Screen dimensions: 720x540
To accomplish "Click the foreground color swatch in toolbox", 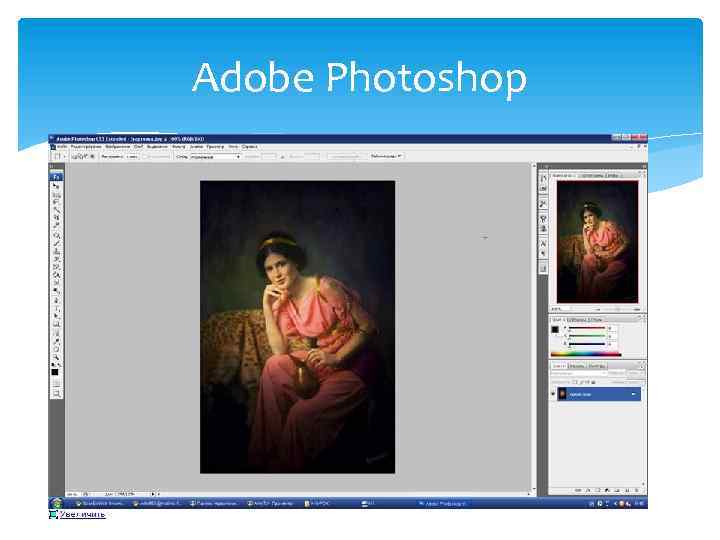I will pyautogui.click(x=55, y=372).
